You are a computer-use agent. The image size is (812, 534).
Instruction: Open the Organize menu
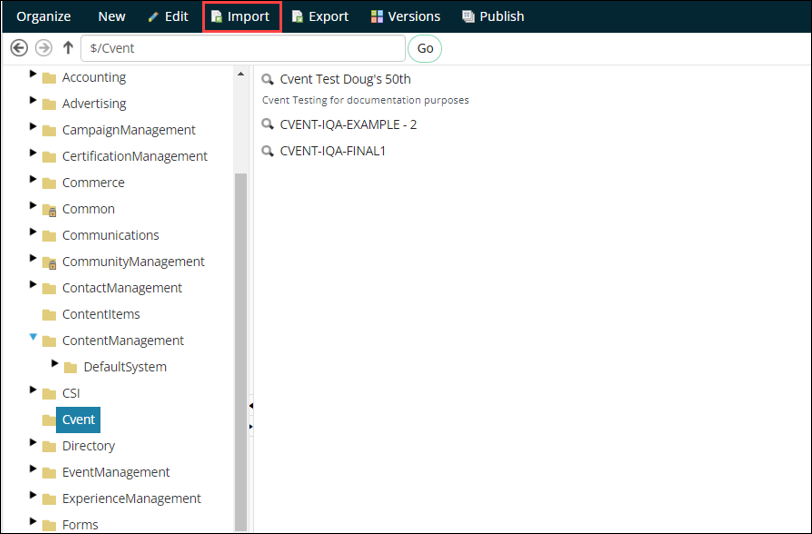pyautogui.click(x=43, y=17)
